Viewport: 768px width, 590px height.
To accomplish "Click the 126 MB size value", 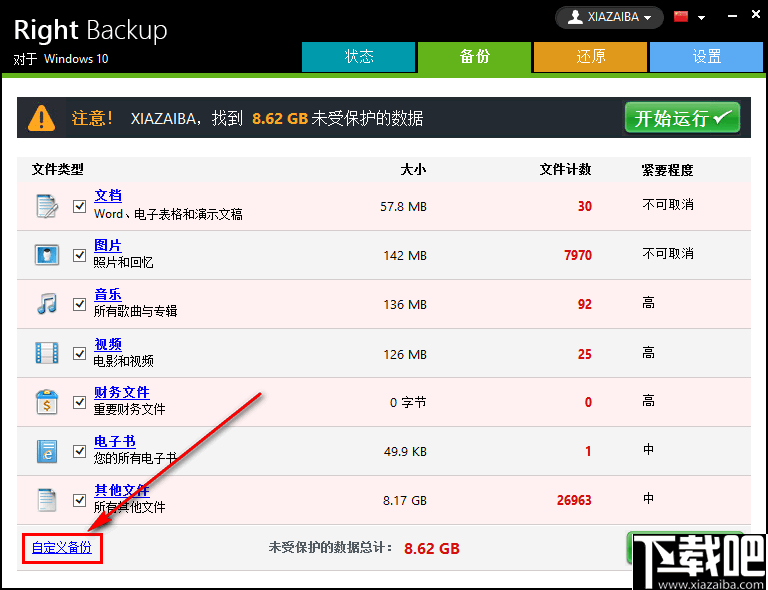I will tap(405, 354).
